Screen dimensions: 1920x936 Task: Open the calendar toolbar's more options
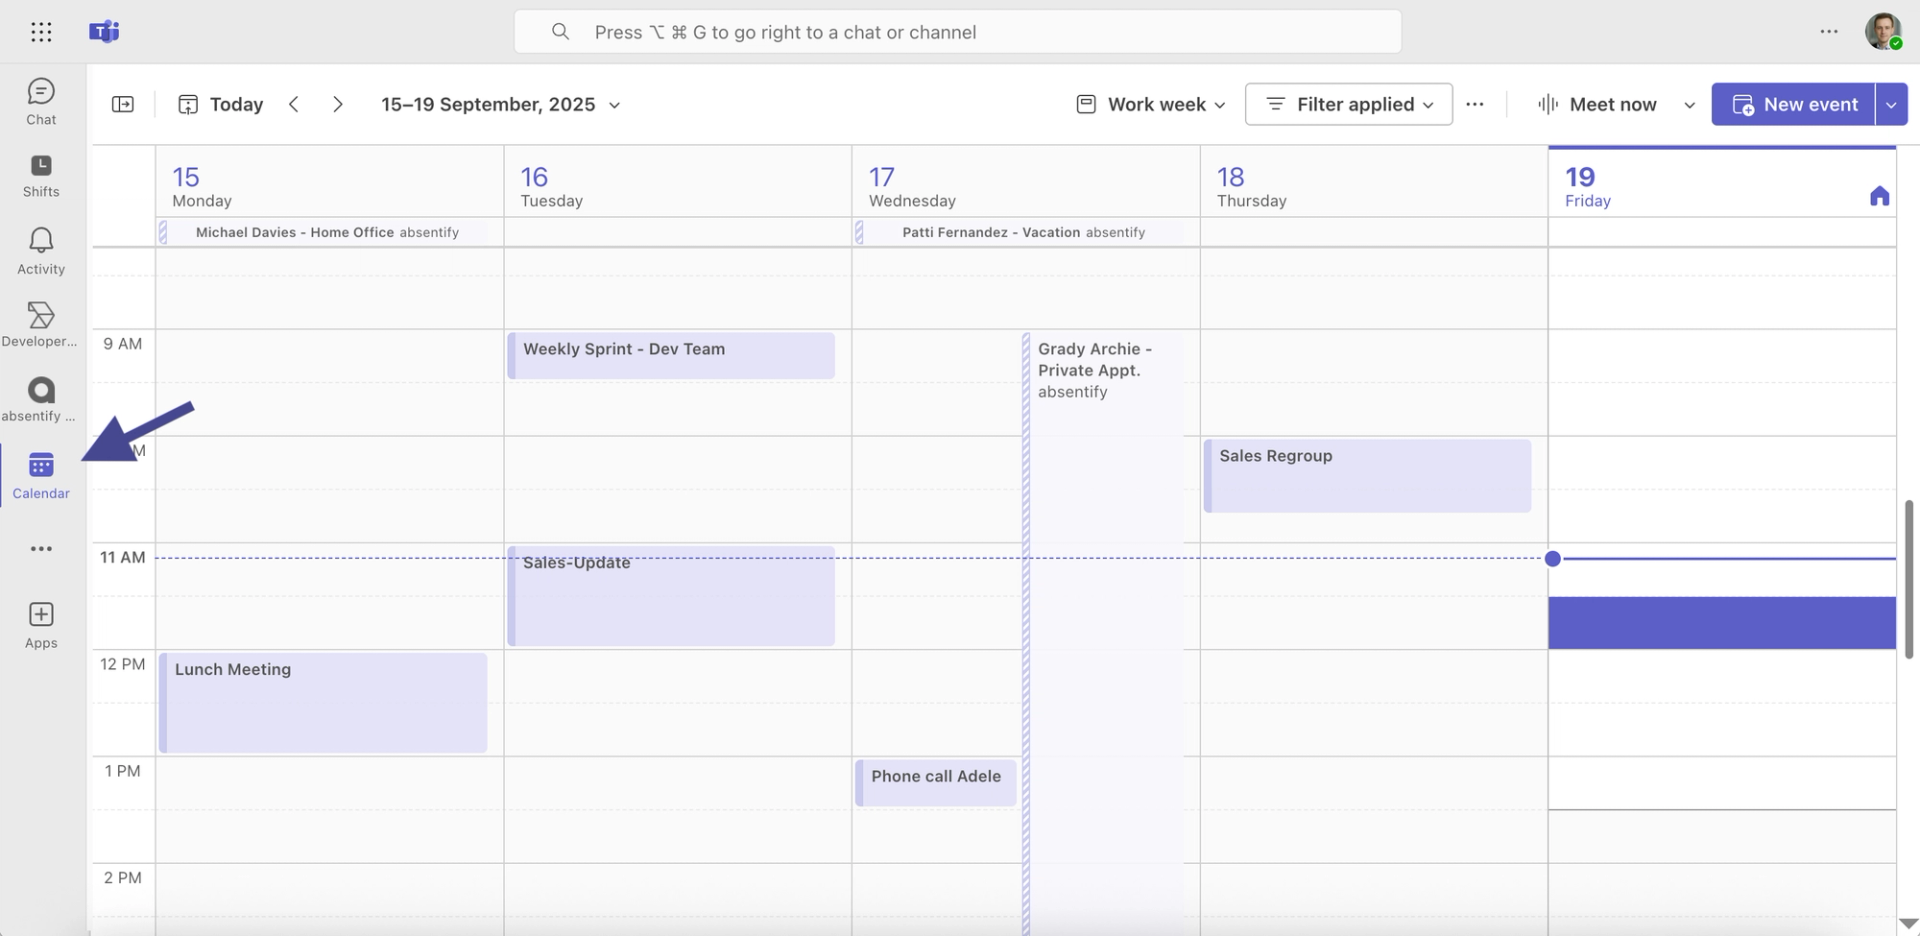click(x=1475, y=104)
